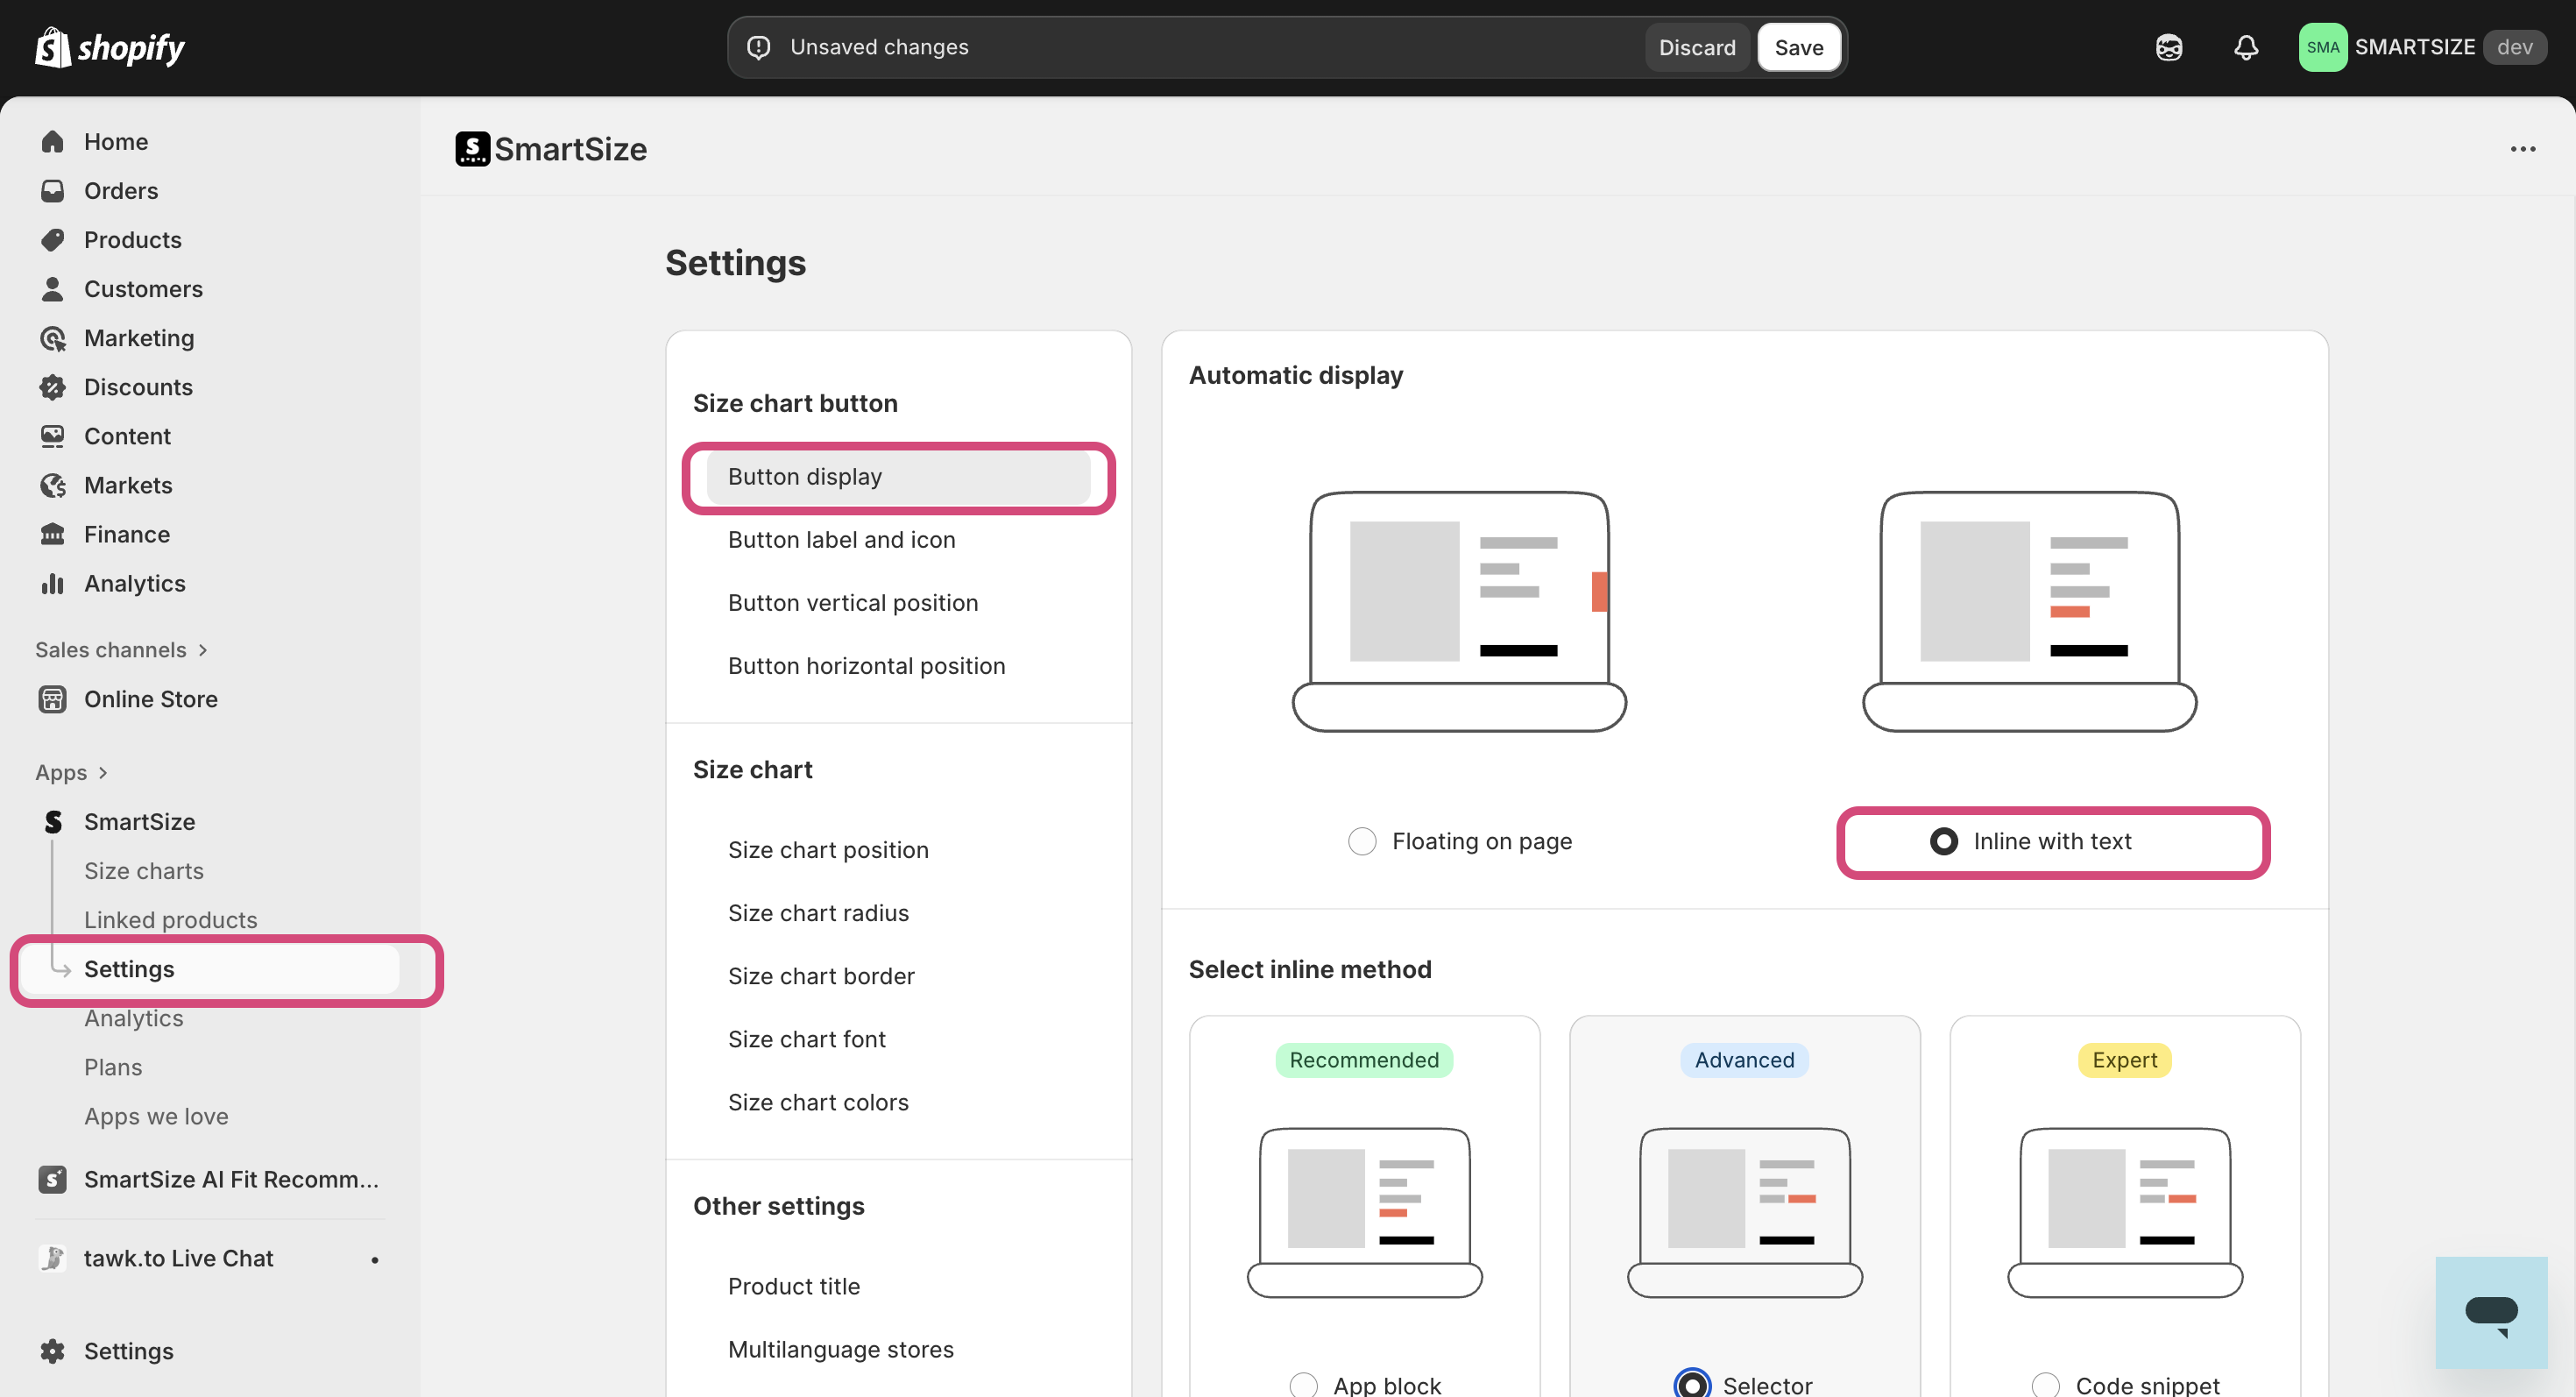Click the Floating on page illustration
2576x1397 pixels.
[x=1459, y=610]
